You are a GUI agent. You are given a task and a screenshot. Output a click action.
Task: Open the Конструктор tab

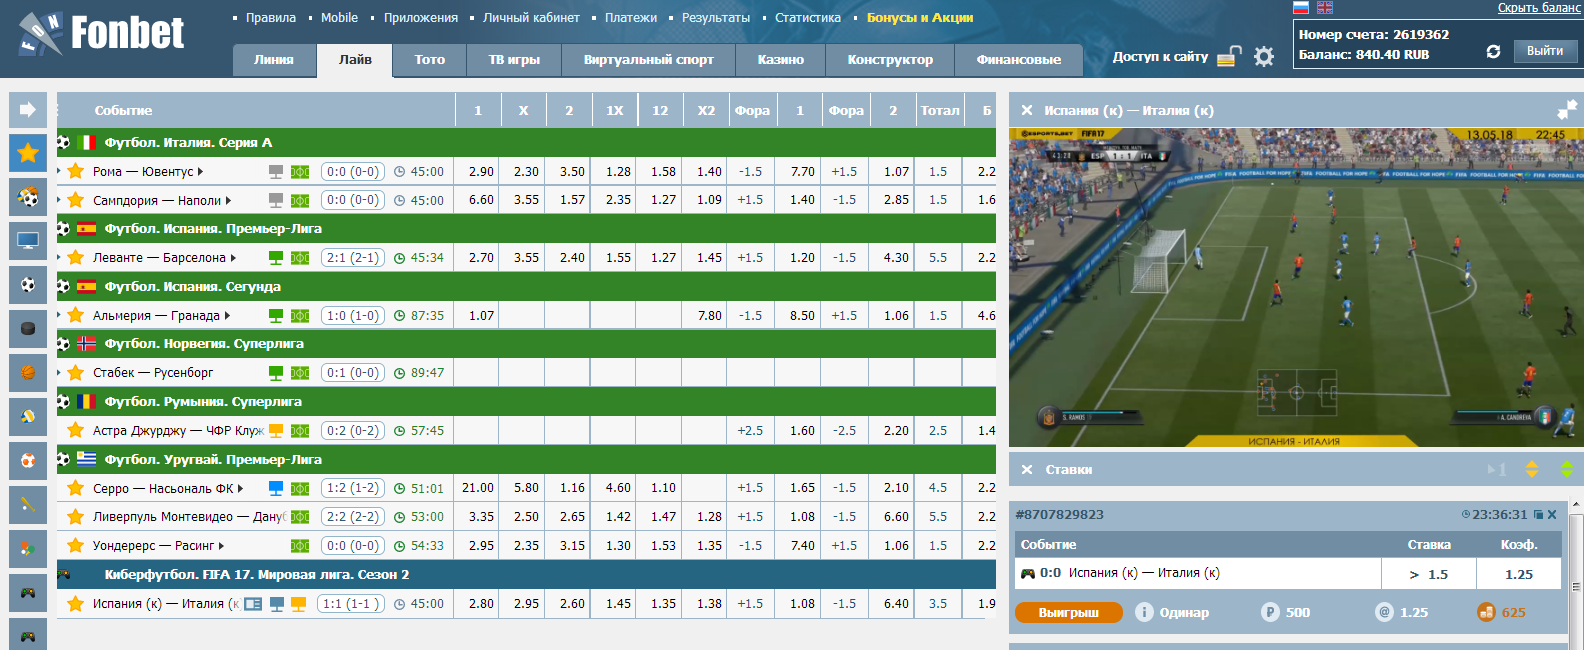coord(890,60)
